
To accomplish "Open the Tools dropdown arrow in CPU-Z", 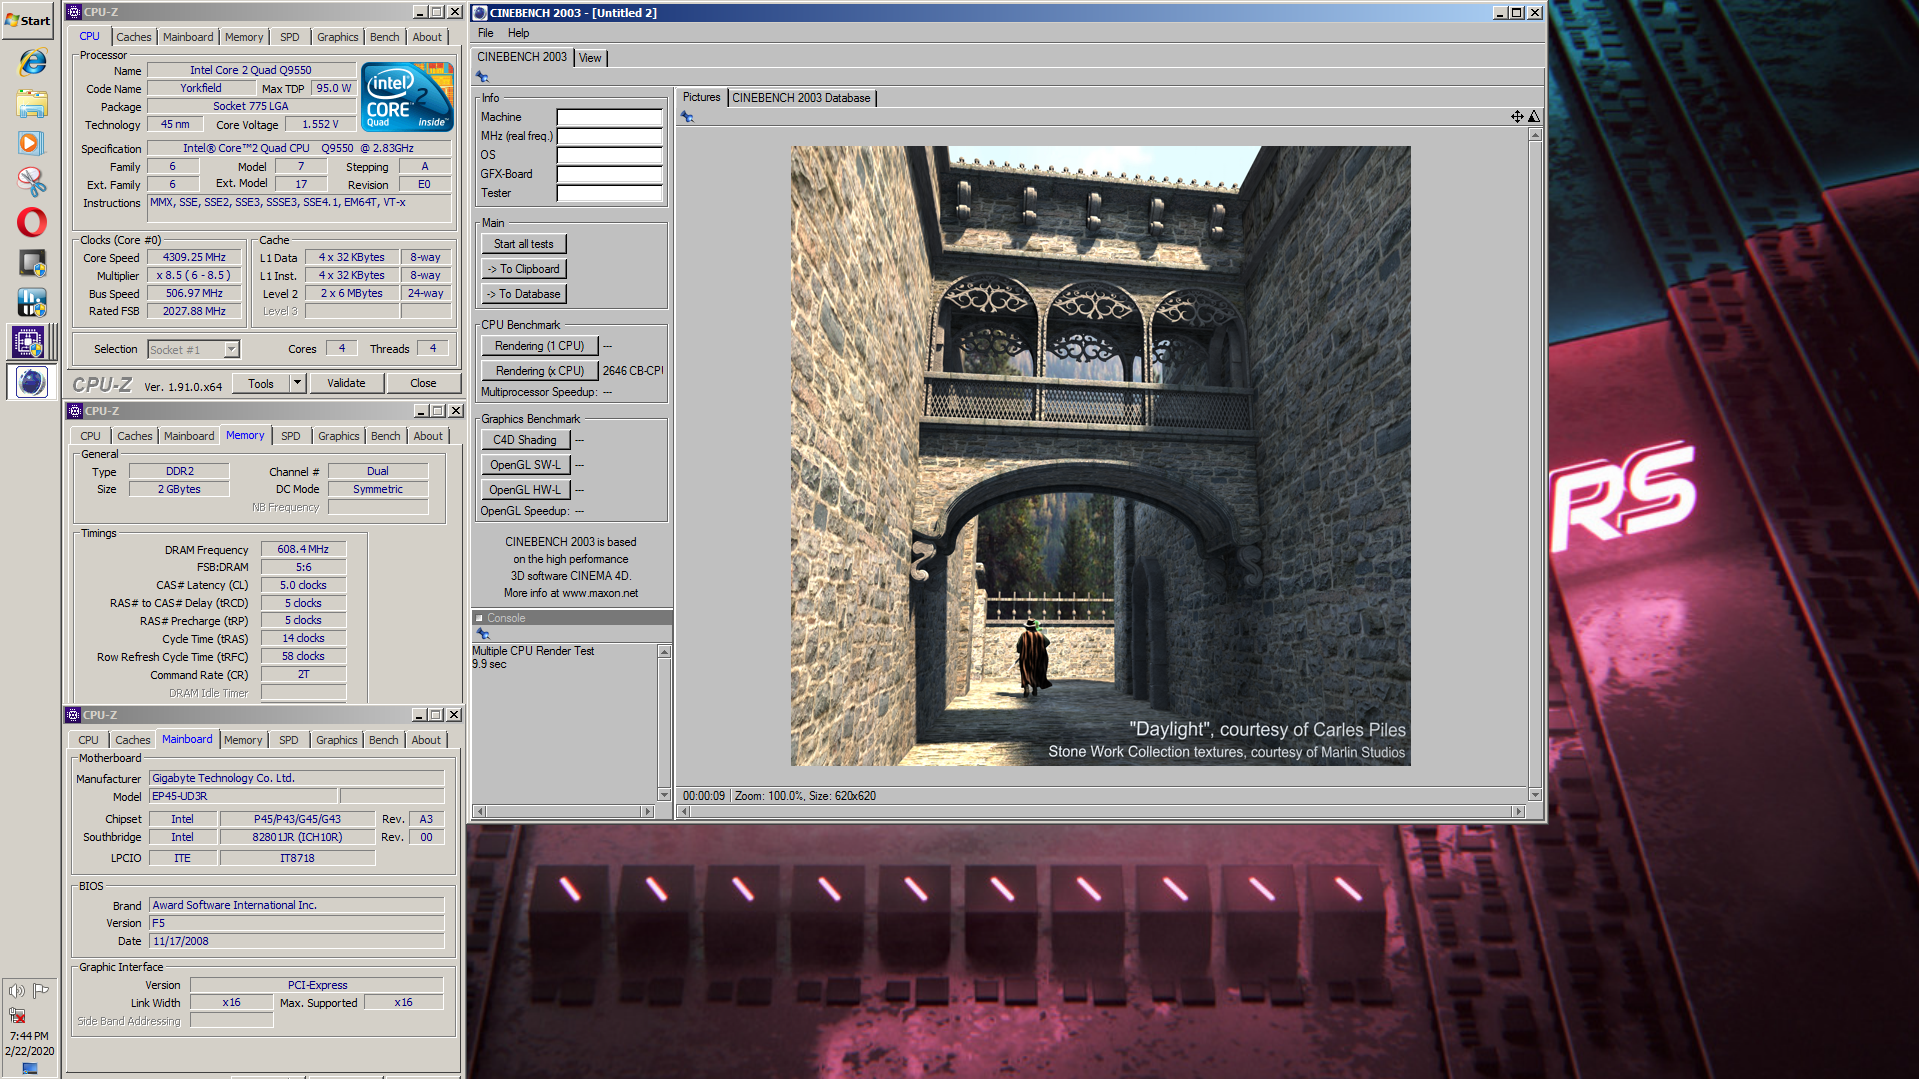I will click(x=297, y=383).
